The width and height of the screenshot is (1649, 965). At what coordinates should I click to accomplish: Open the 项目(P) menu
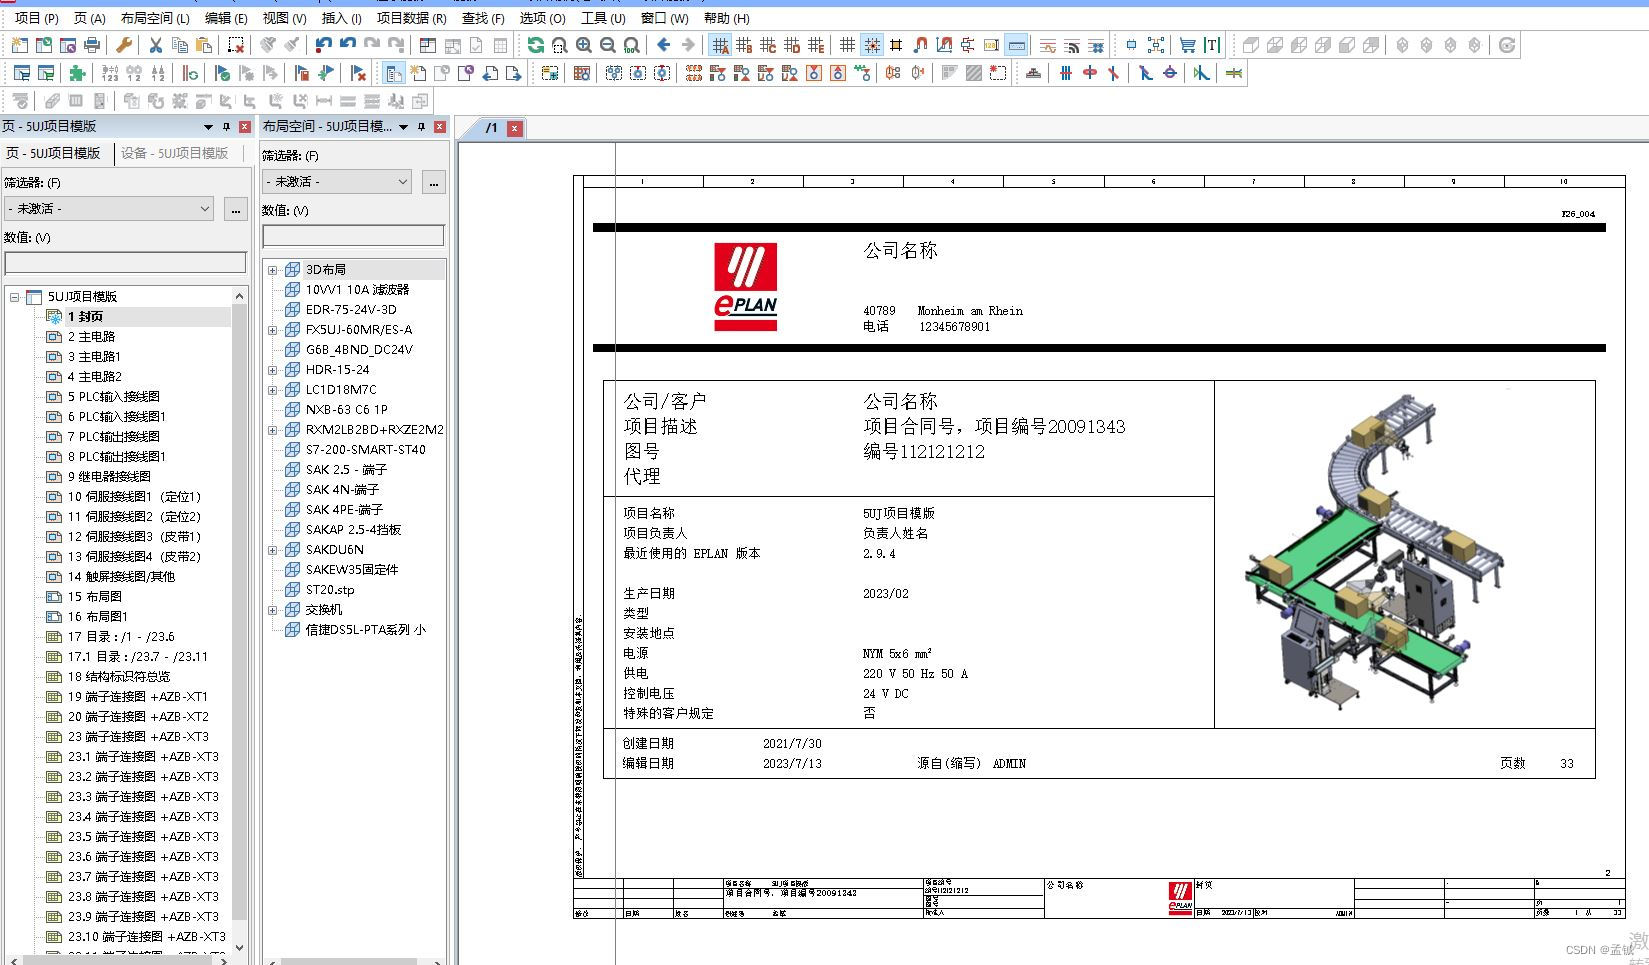click(x=36, y=18)
